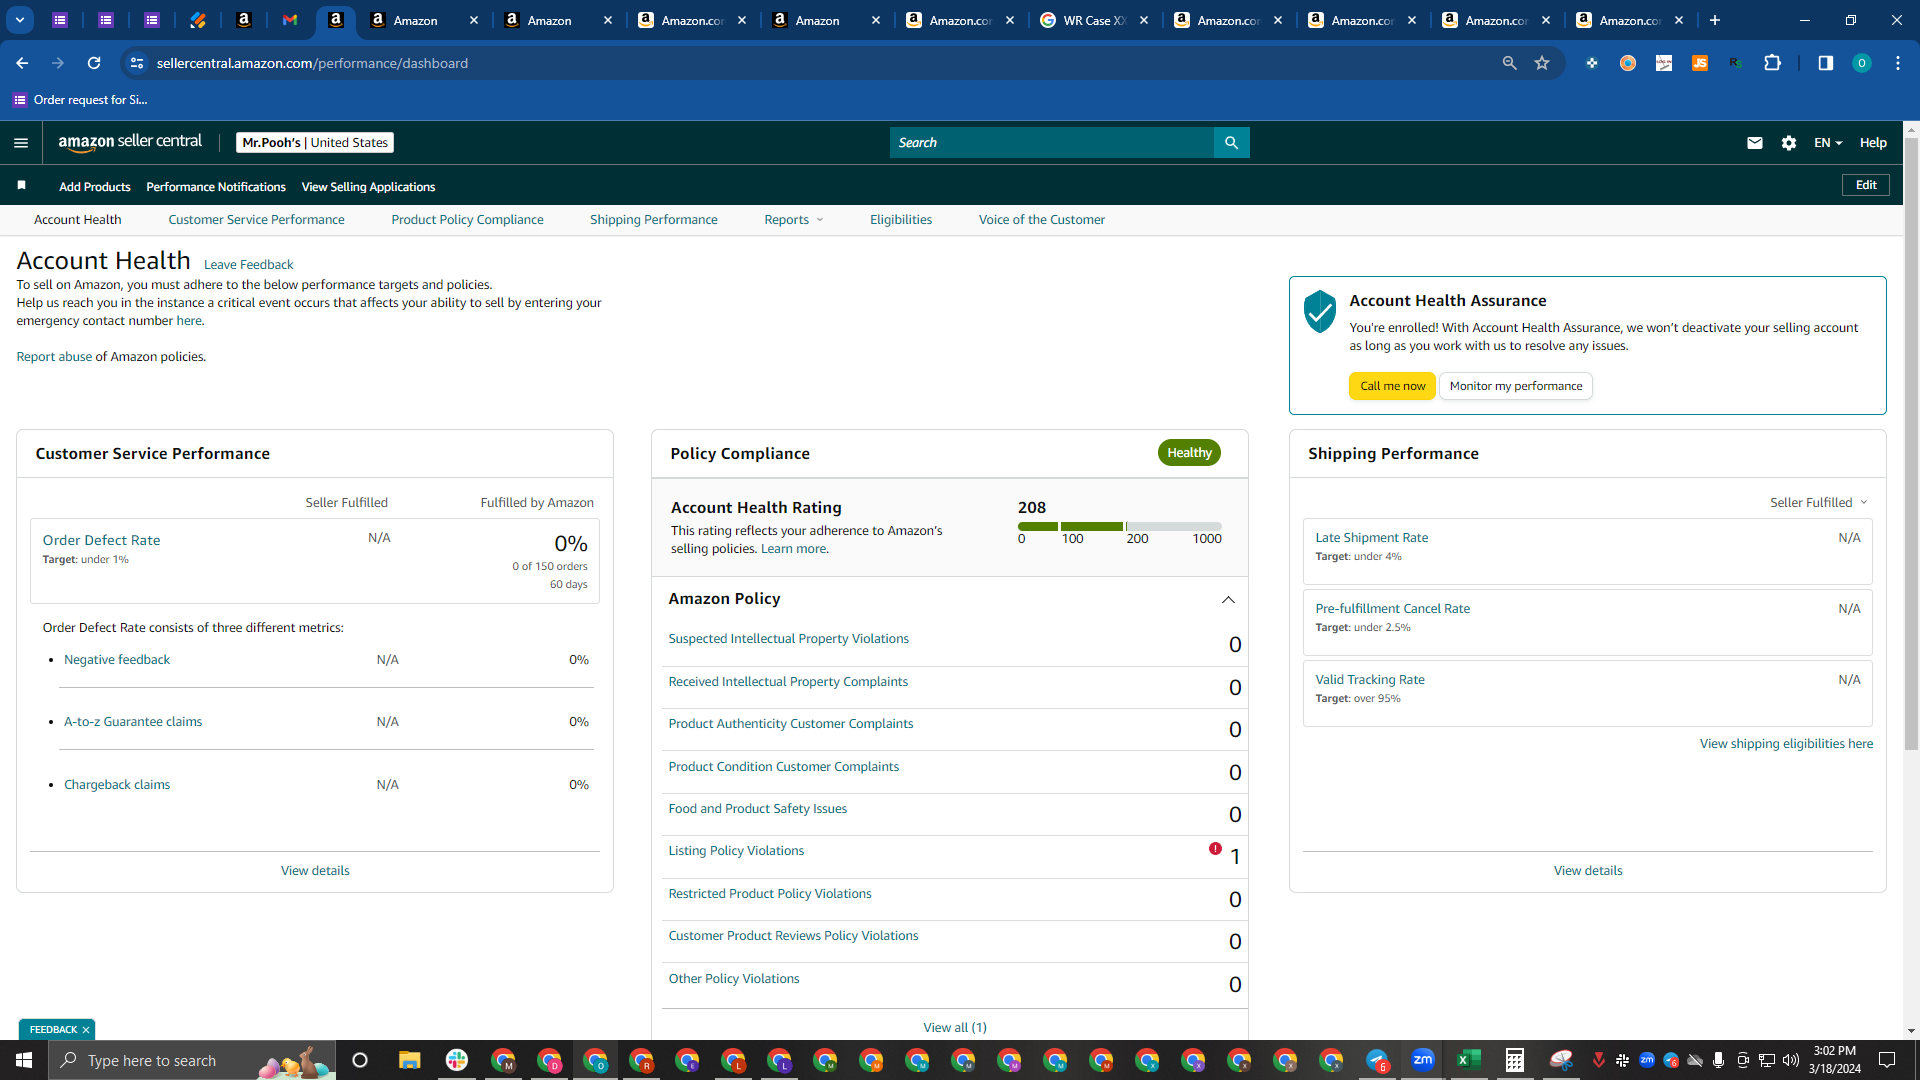Image resolution: width=1920 pixels, height=1080 pixels.
Task: Click View shipping eligibilities here link
Action: click(1786, 744)
